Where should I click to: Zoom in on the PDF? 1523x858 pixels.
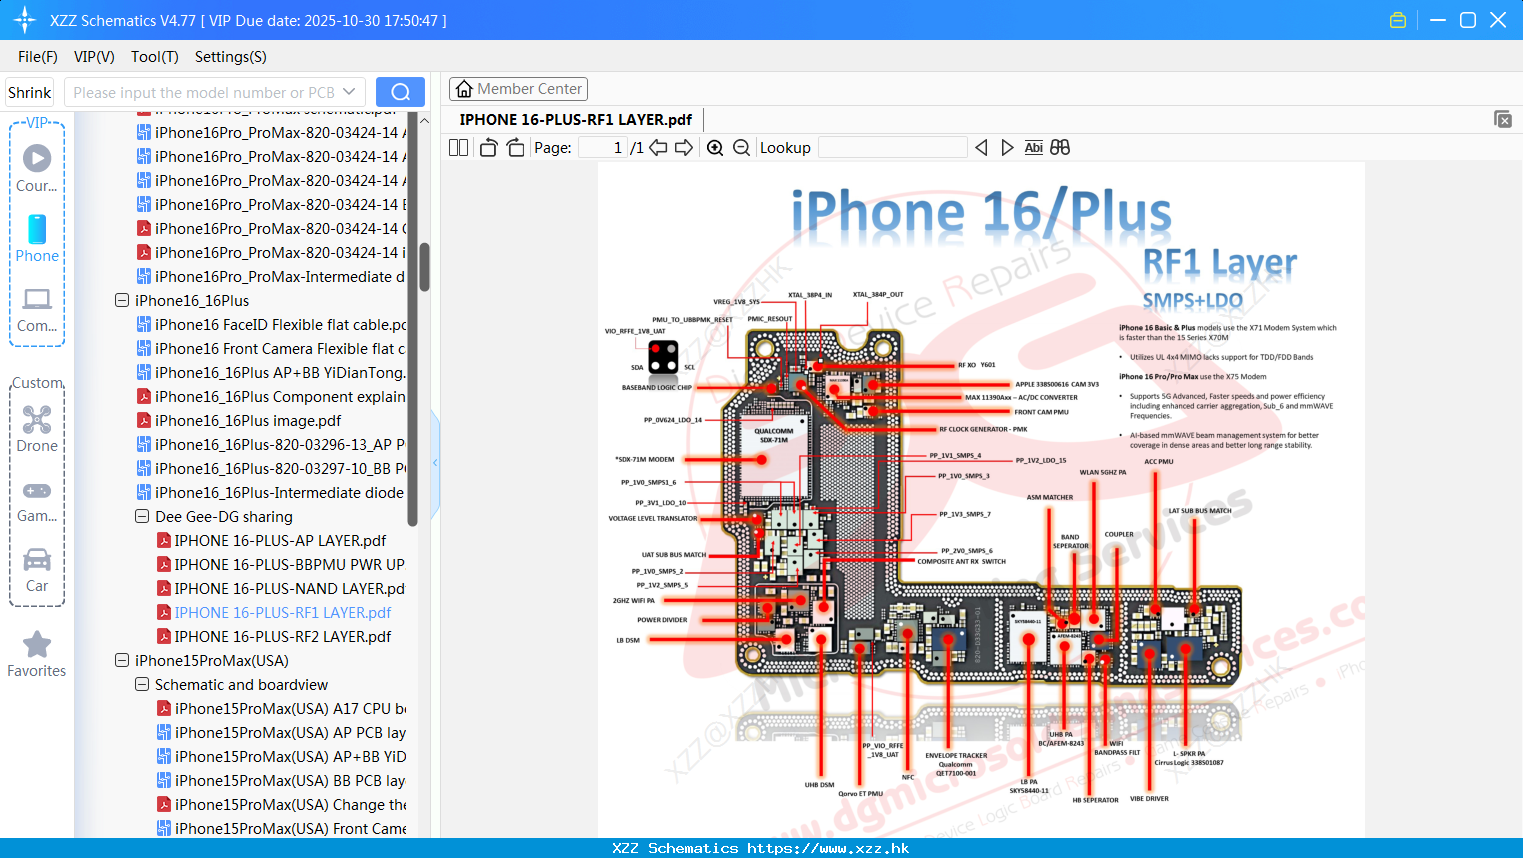tap(715, 148)
